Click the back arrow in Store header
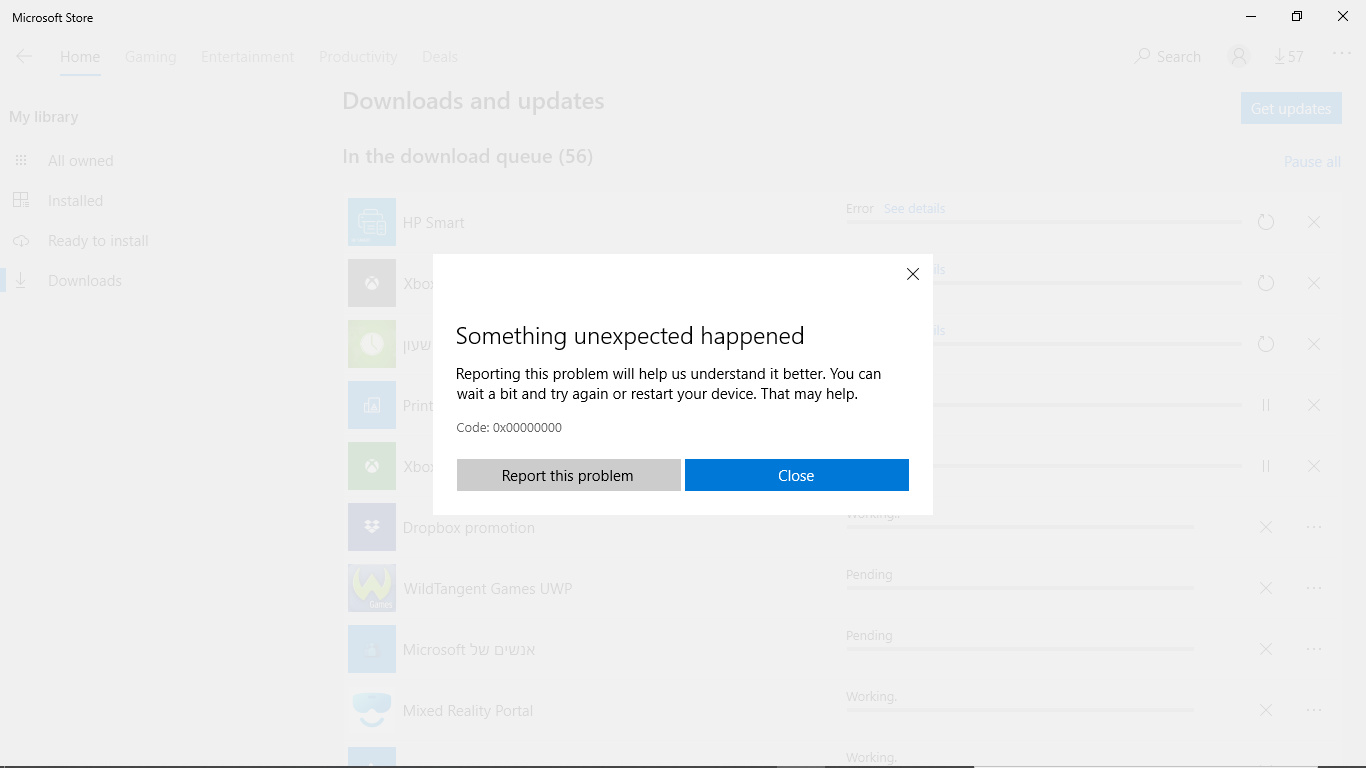Image resolution: width=1366 pixels, height=768 pixels. pos(24,56)
